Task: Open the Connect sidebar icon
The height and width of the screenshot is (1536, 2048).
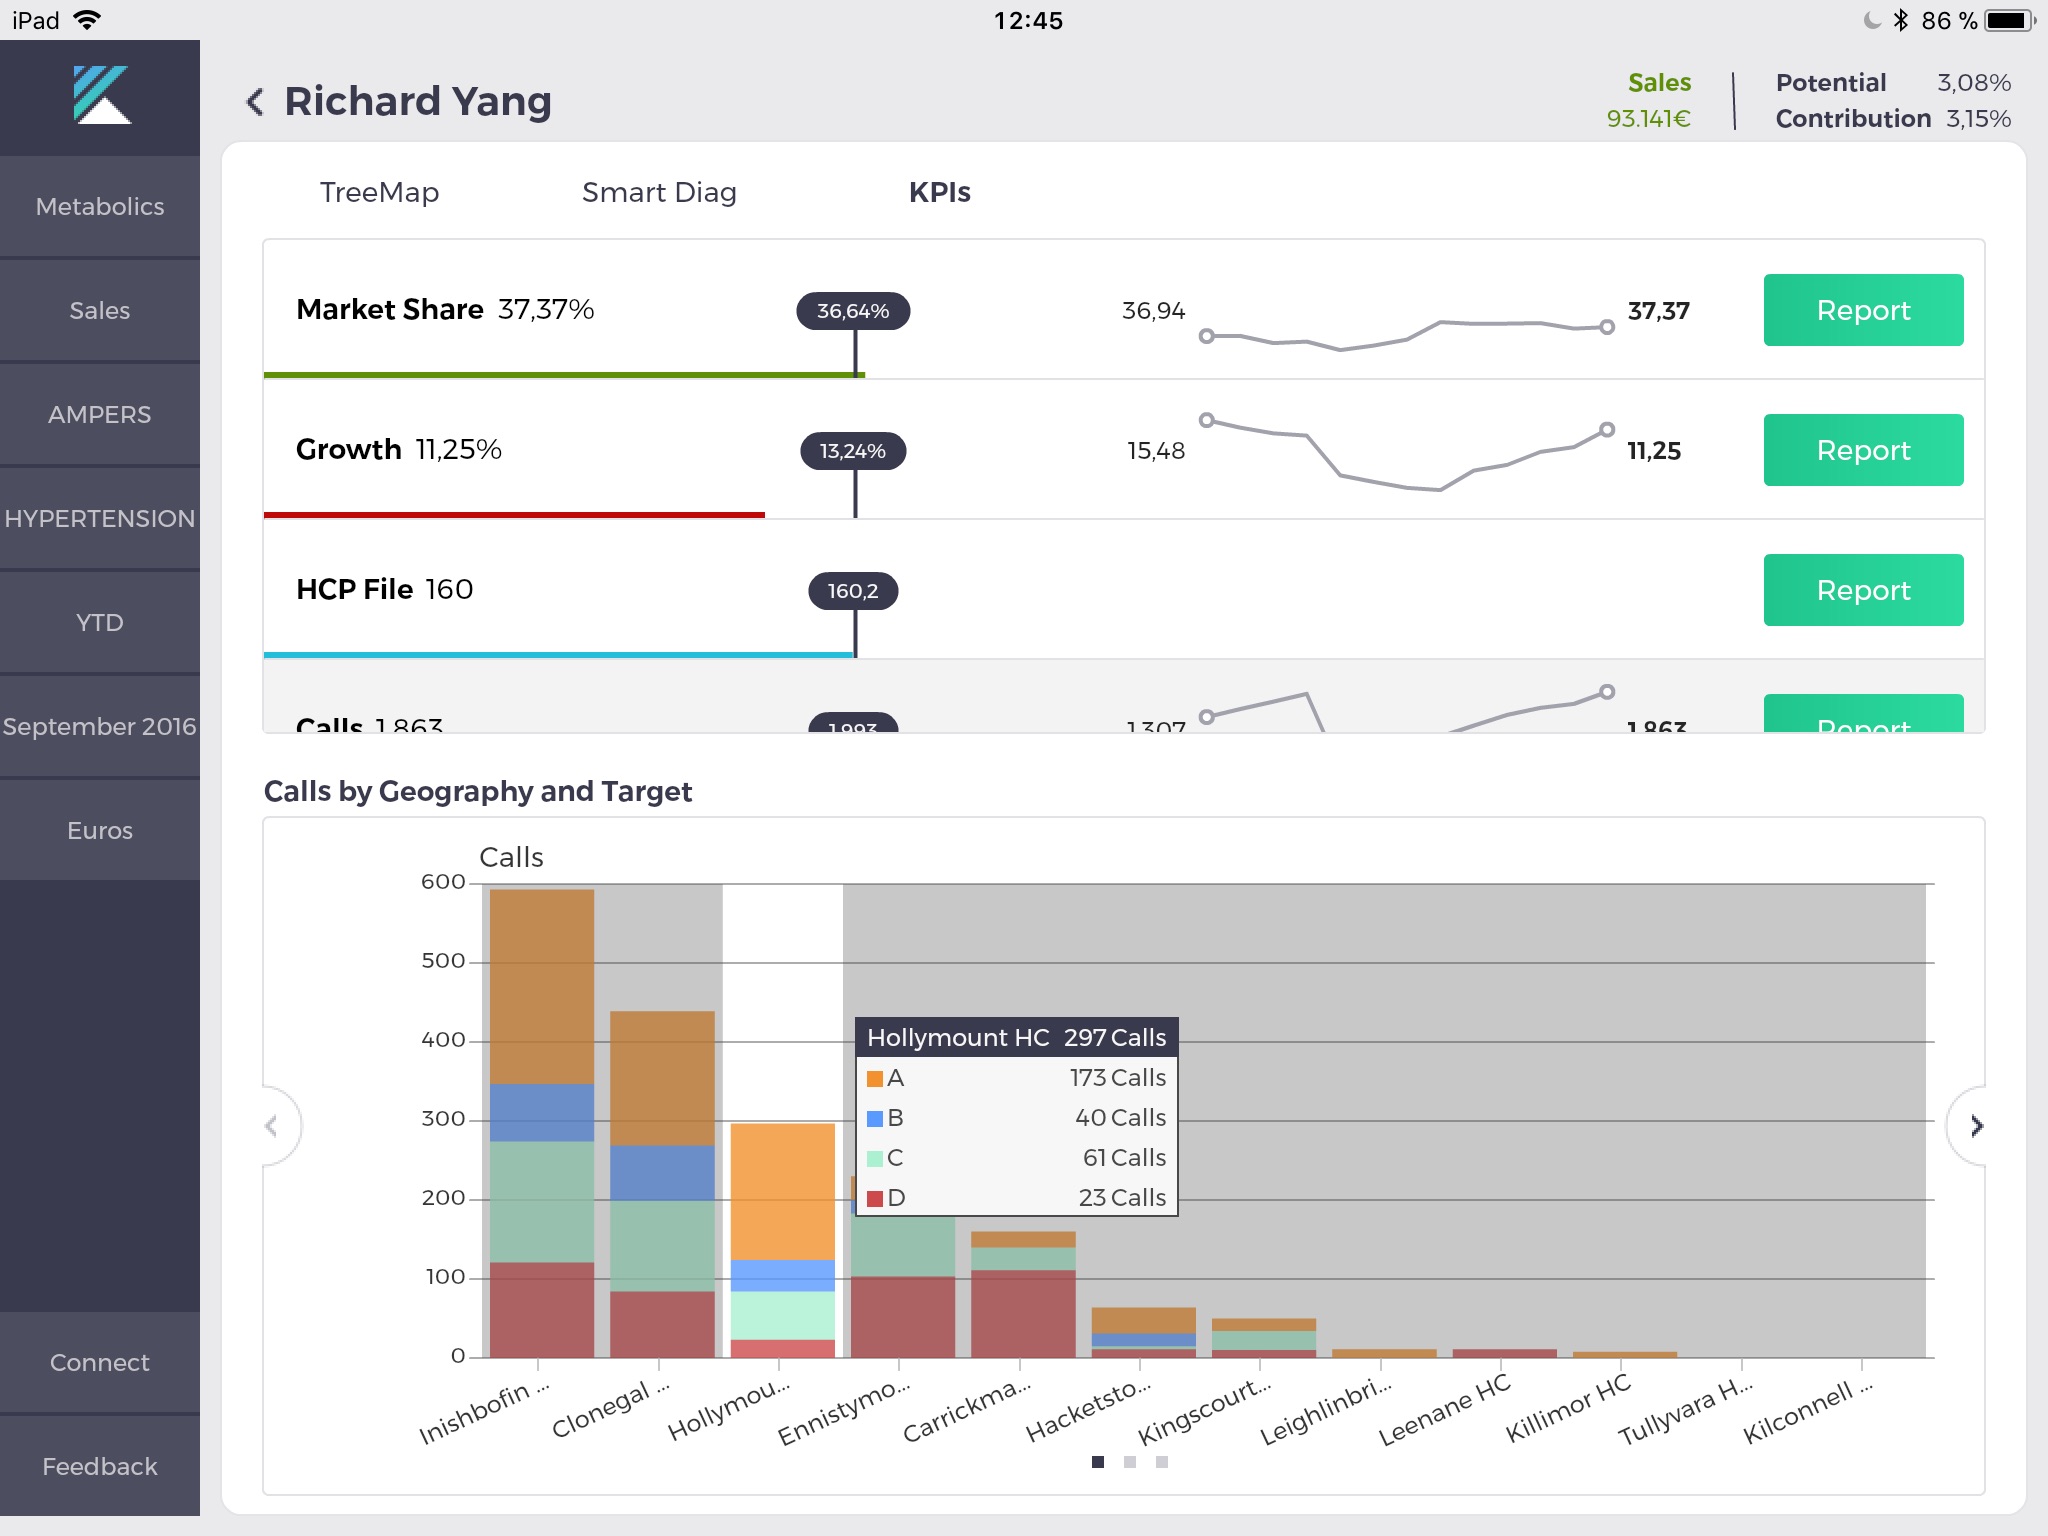Action: point(100,1363)
